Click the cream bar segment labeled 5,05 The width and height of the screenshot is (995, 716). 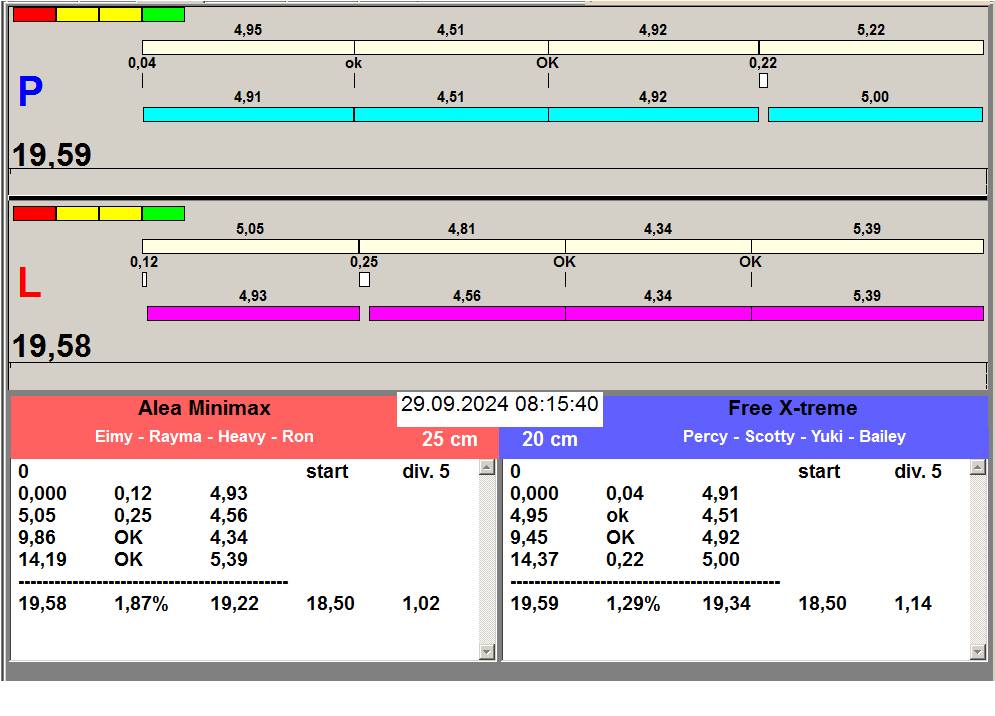(x=251, y=246)
